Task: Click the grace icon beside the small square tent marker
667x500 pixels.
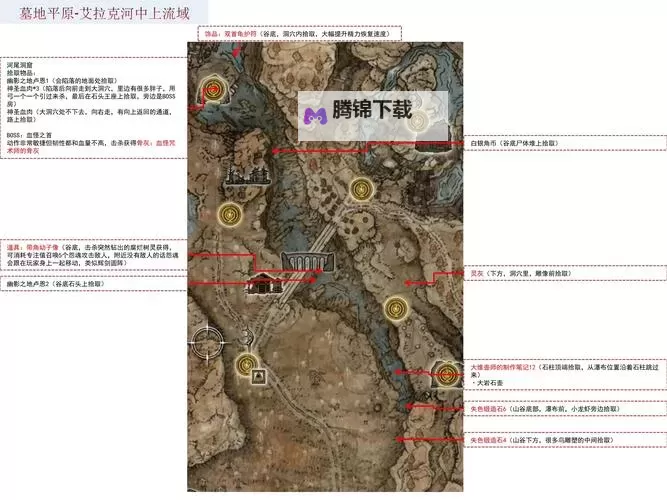Action: (x=247, y=365)
